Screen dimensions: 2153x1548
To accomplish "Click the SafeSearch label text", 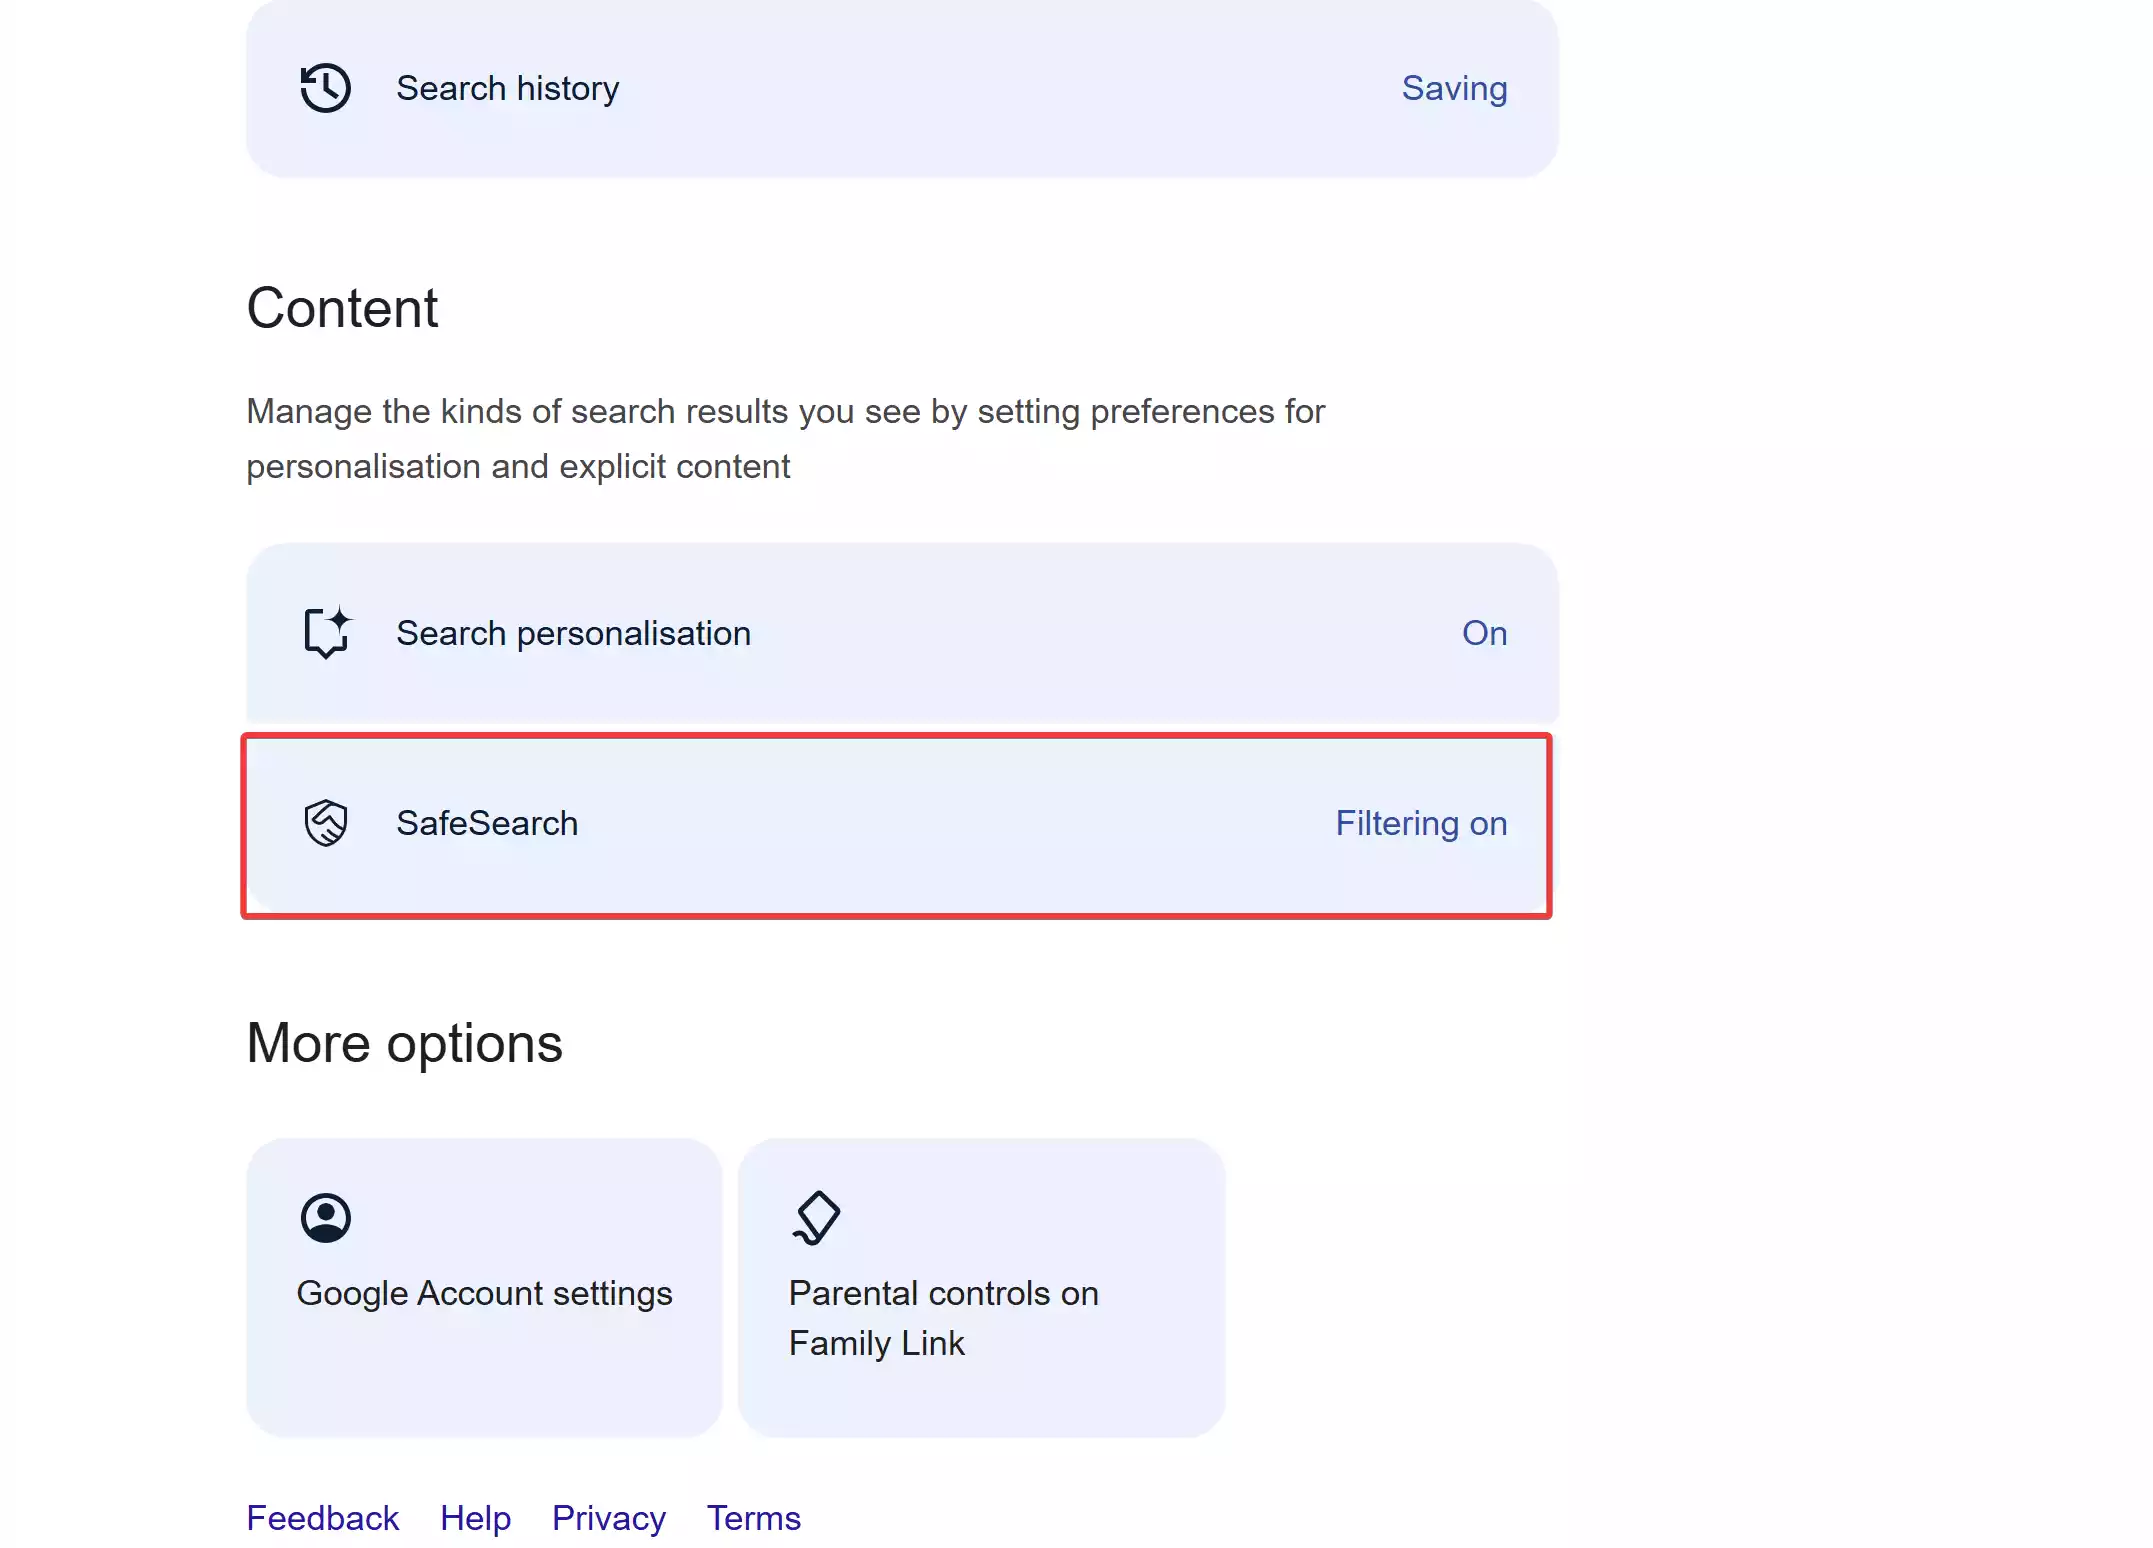I will (489, 822).
